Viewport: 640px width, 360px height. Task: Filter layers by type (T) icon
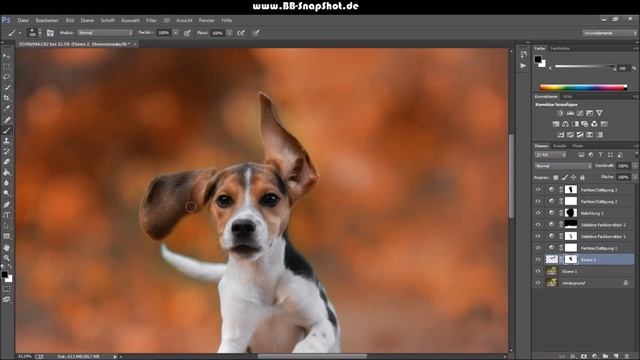(600, 155)
